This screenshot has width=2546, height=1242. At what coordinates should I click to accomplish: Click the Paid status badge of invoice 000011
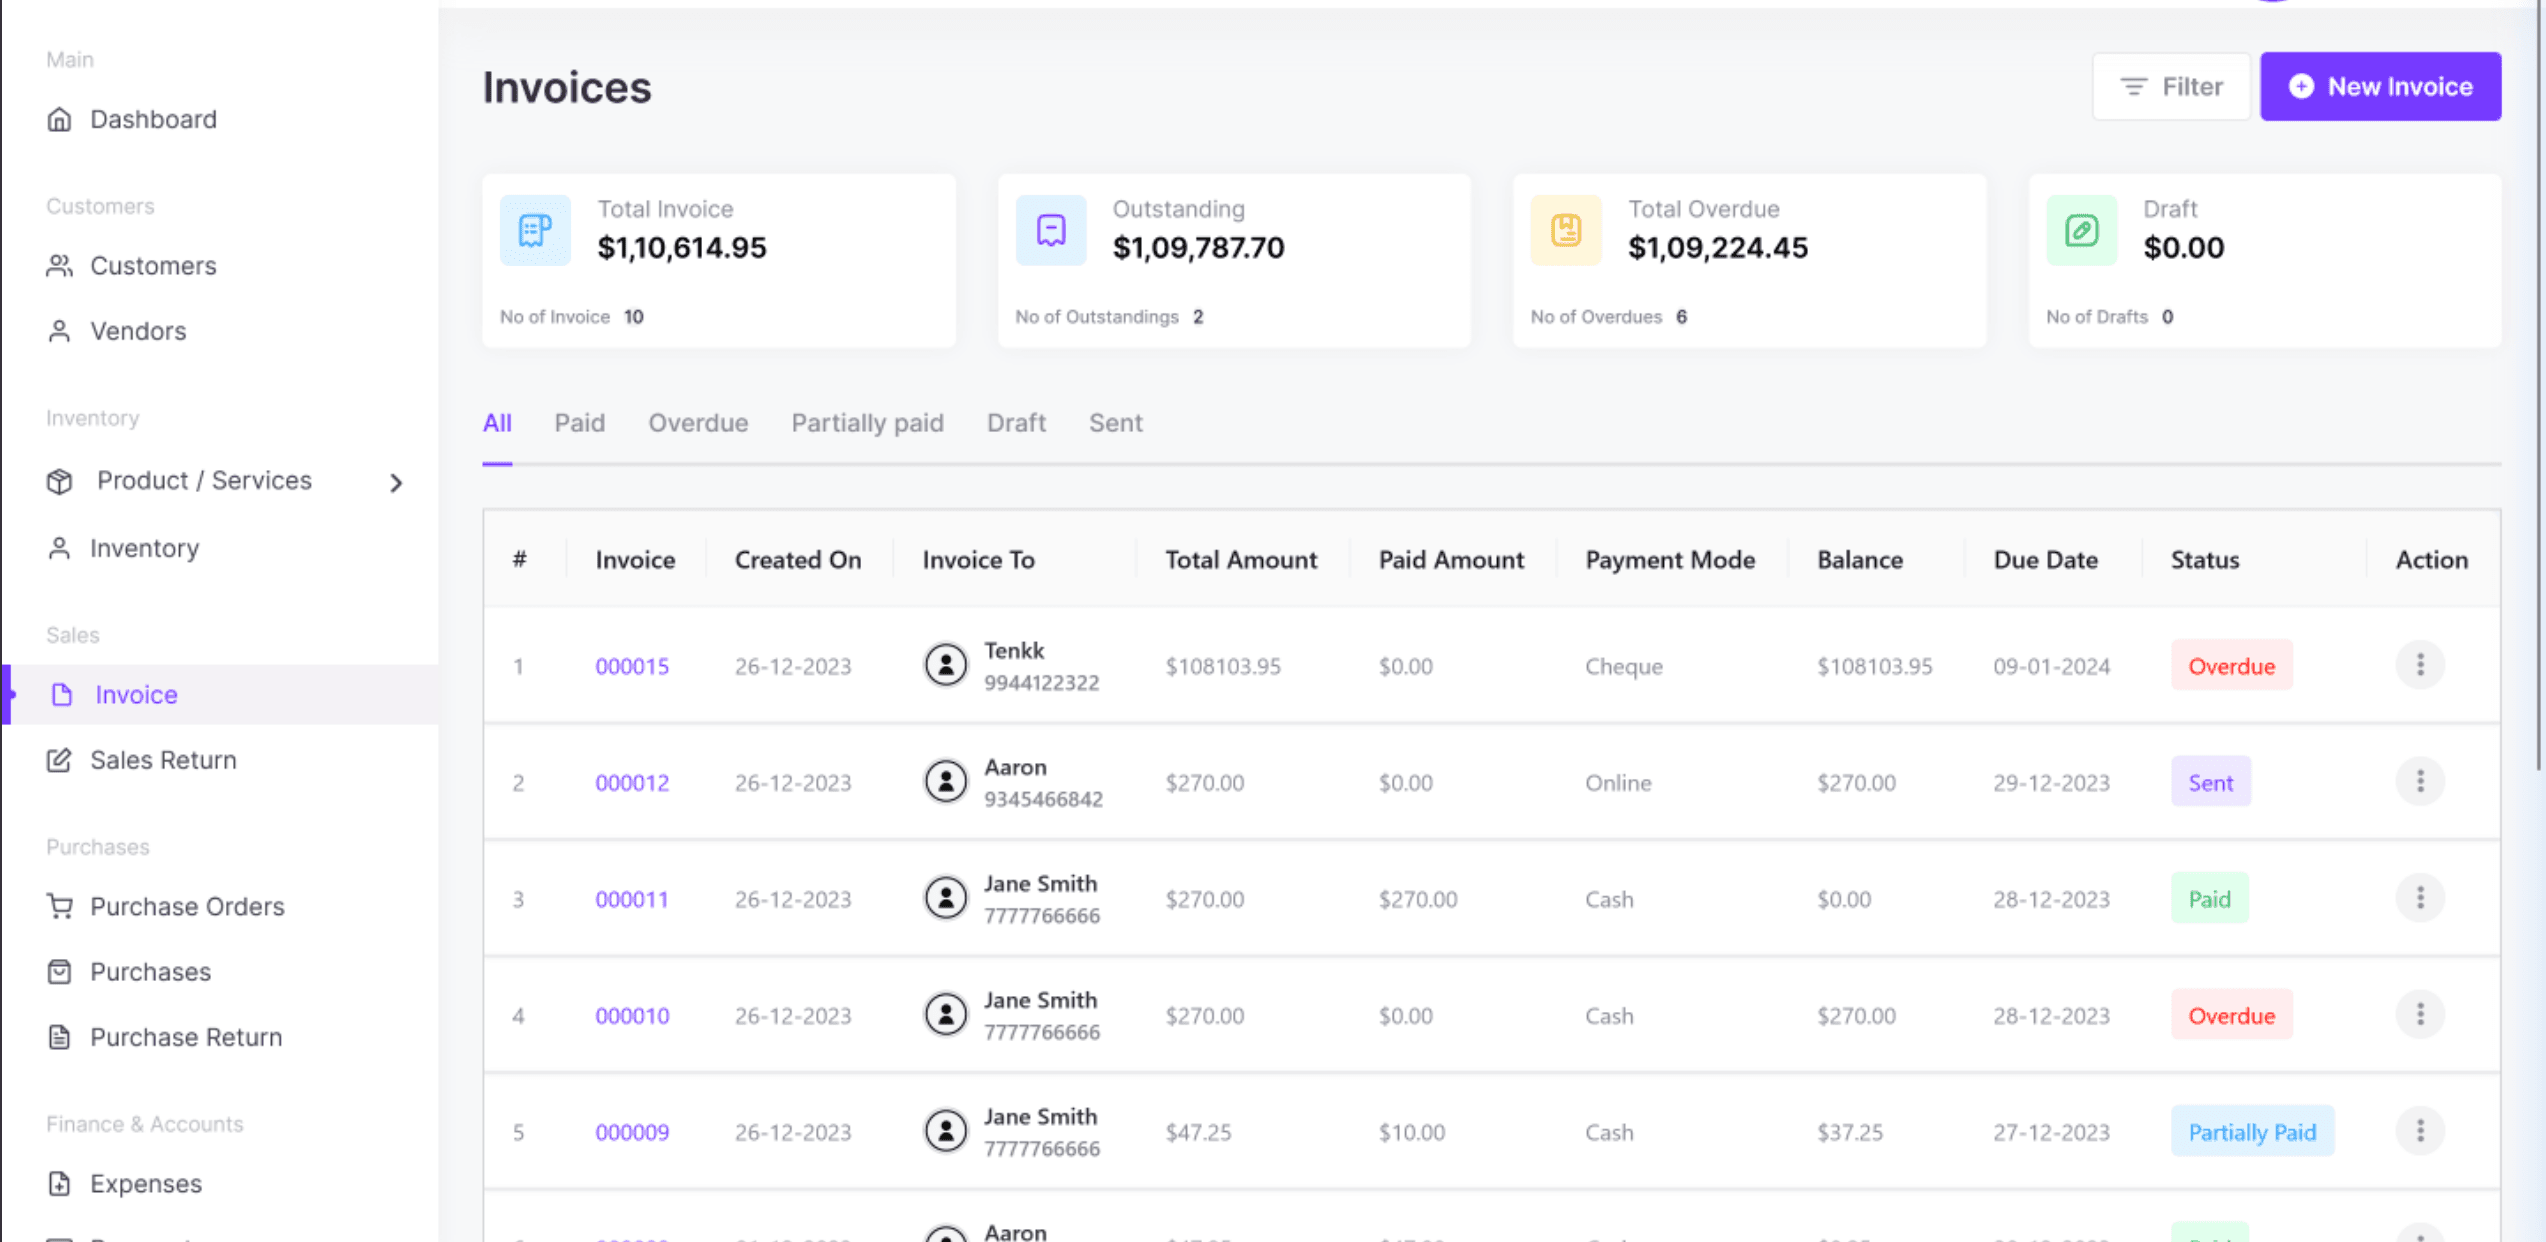click(2208, 899)
